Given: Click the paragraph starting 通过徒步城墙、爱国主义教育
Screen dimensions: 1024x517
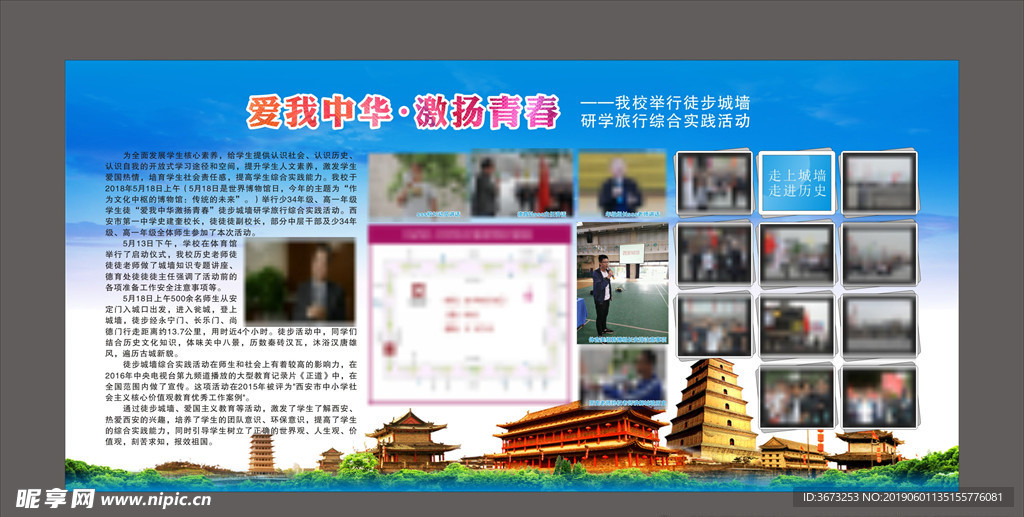Looking at the screenshot, I should coord(231,425).
